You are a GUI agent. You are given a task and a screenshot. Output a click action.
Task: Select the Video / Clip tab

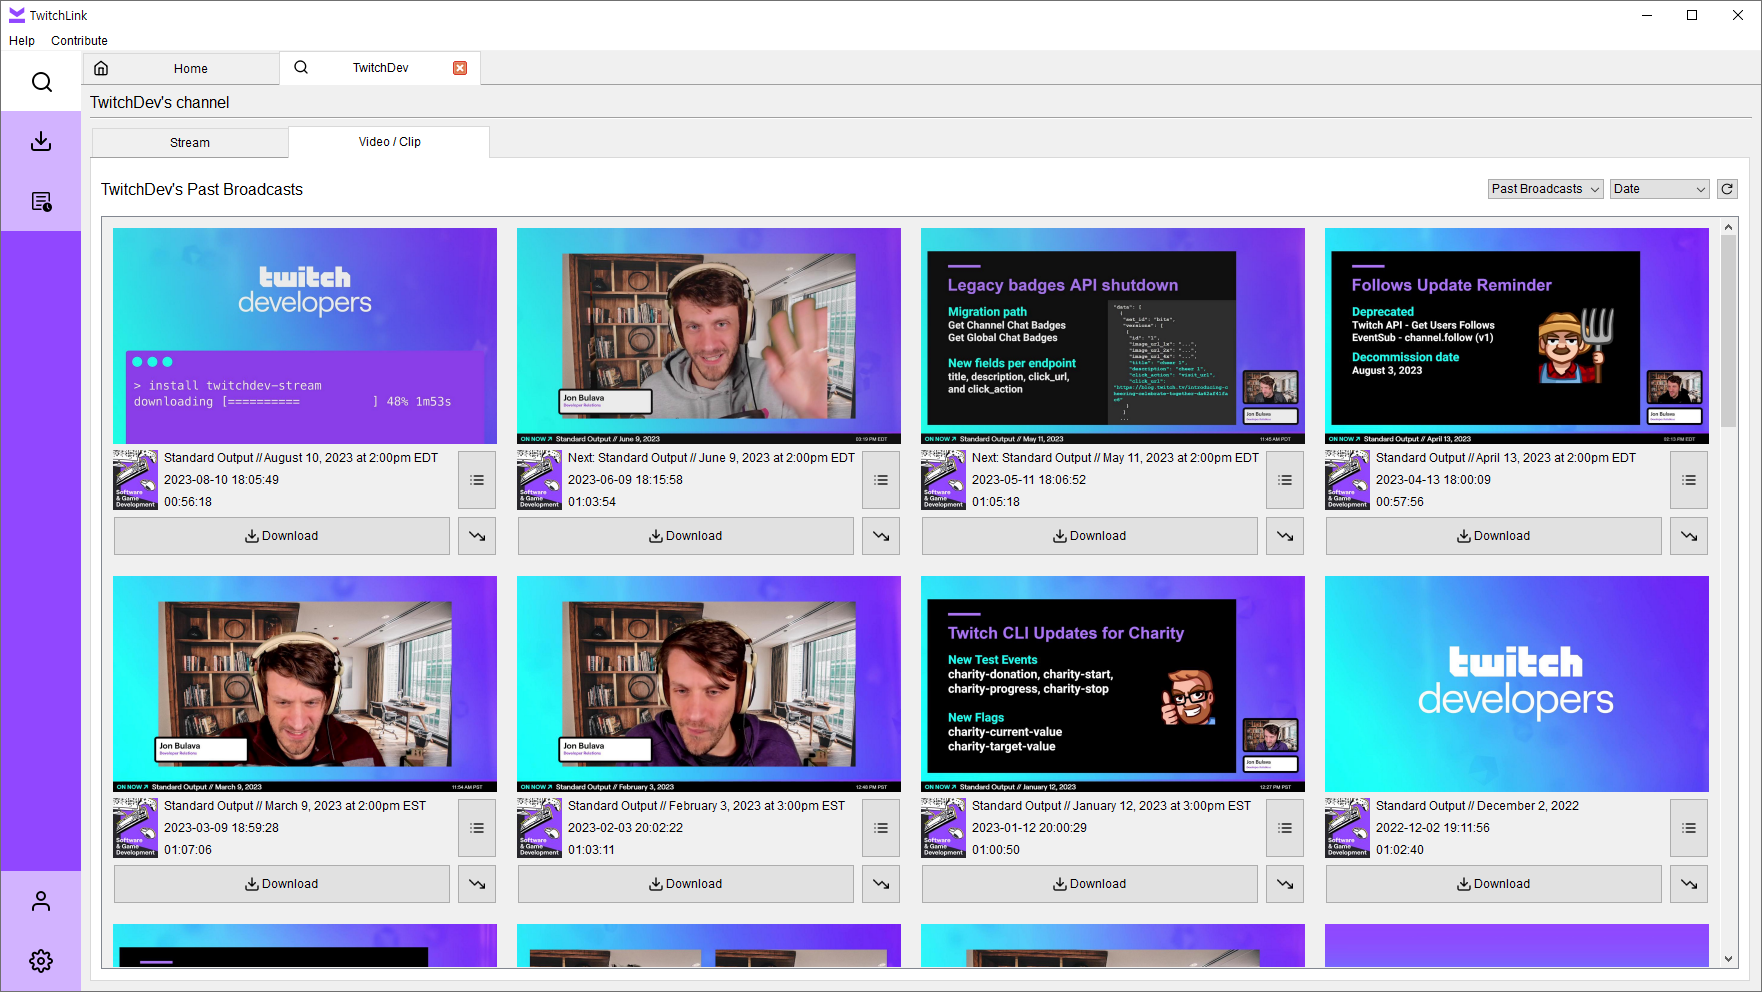pyautogui.click(x=389, y=142)
